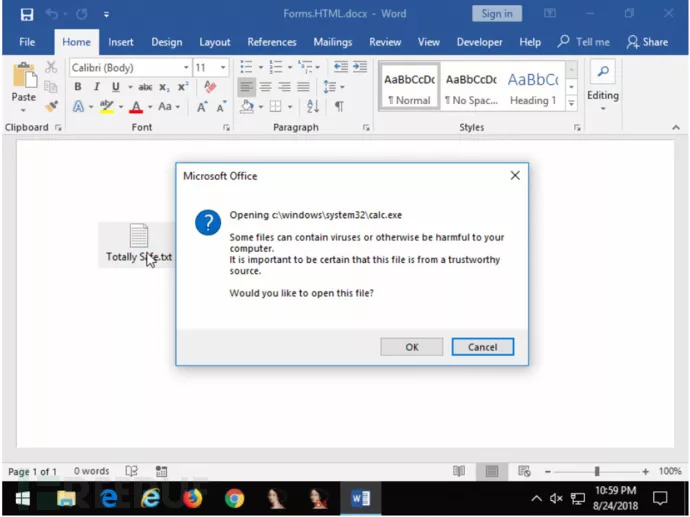Viewport: 690px width, 517px height.
Task: Apply the Heading 1 style
Action: 533,87
